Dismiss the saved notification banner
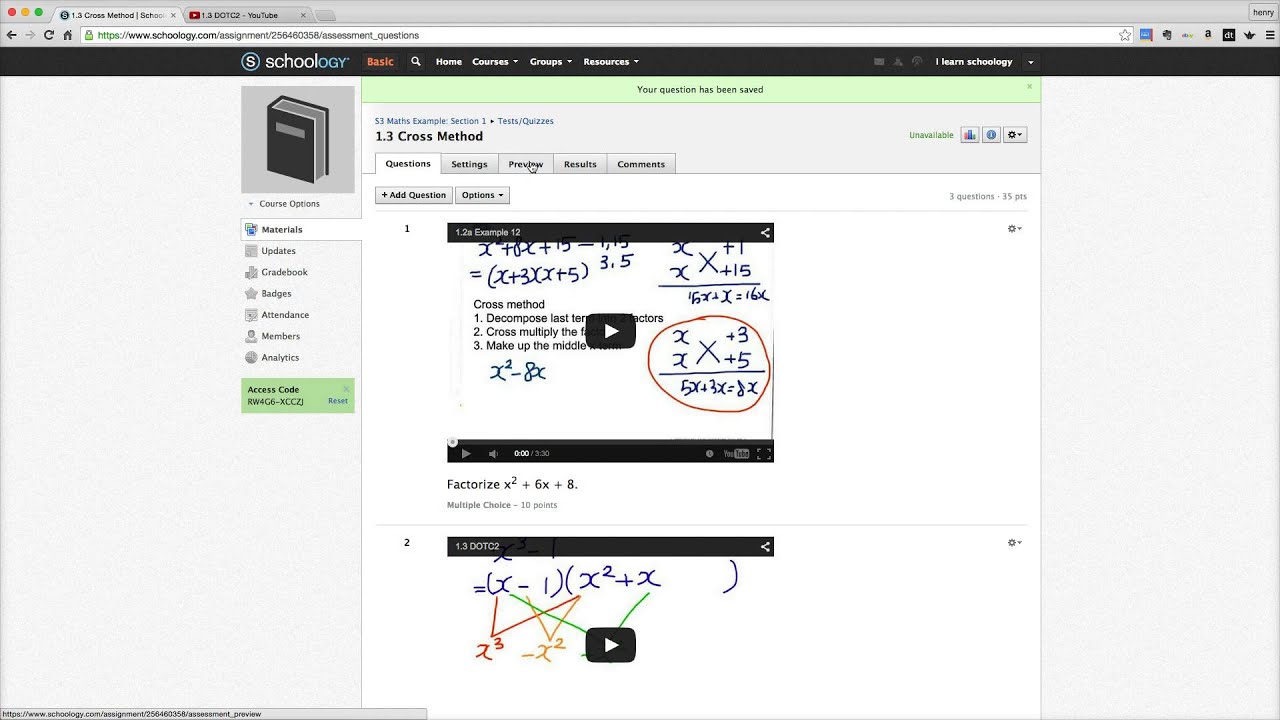Image resolution: width=1280 pixels, height=720 pixels. coord(1029,87)
